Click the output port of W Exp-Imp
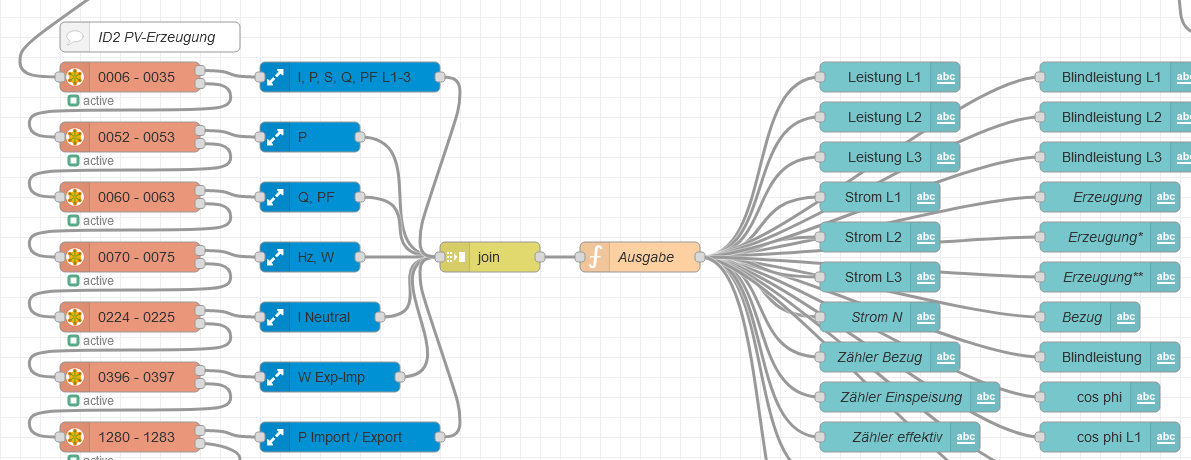1191x460 pixels. 400,377
